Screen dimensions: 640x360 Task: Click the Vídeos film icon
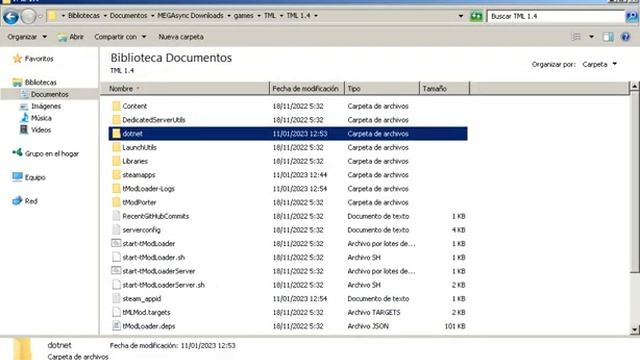click(x=24, y=130)
